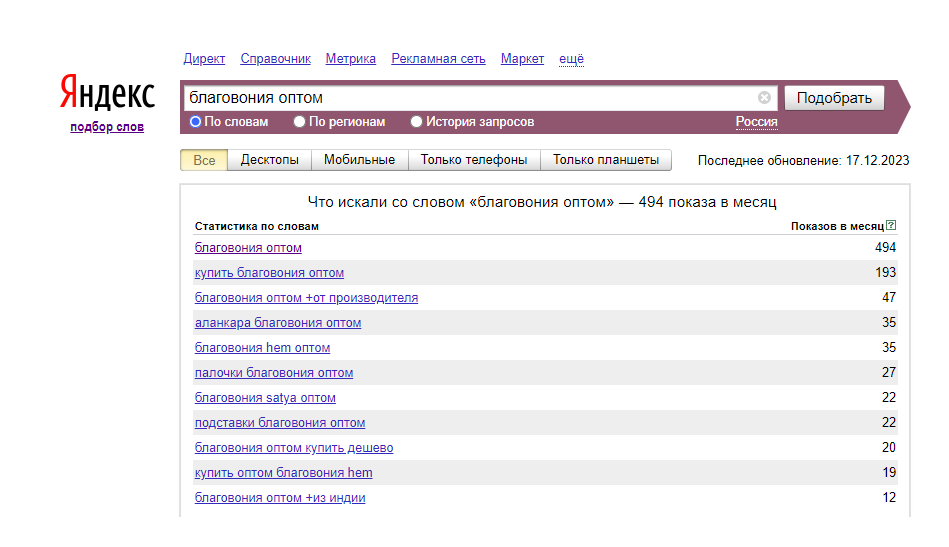
Task: Open the query аланкара благовония оптом
Action: tap(278, 323)
